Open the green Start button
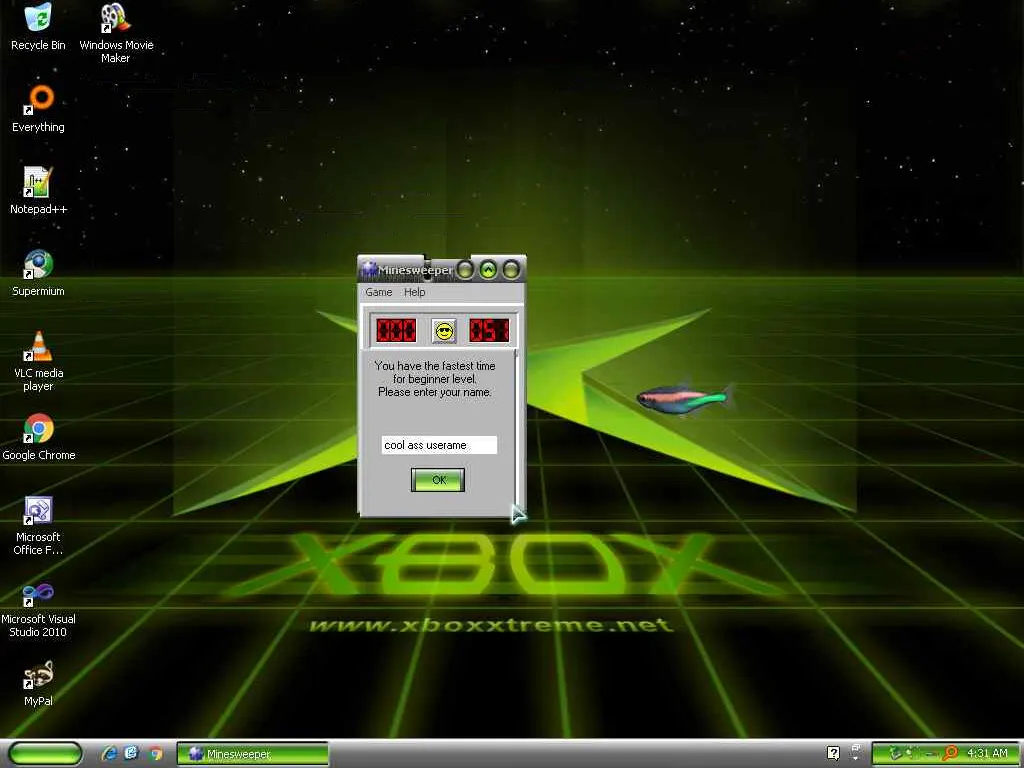Viewport: 1024px width, 768px height. (x=46, y=753)
